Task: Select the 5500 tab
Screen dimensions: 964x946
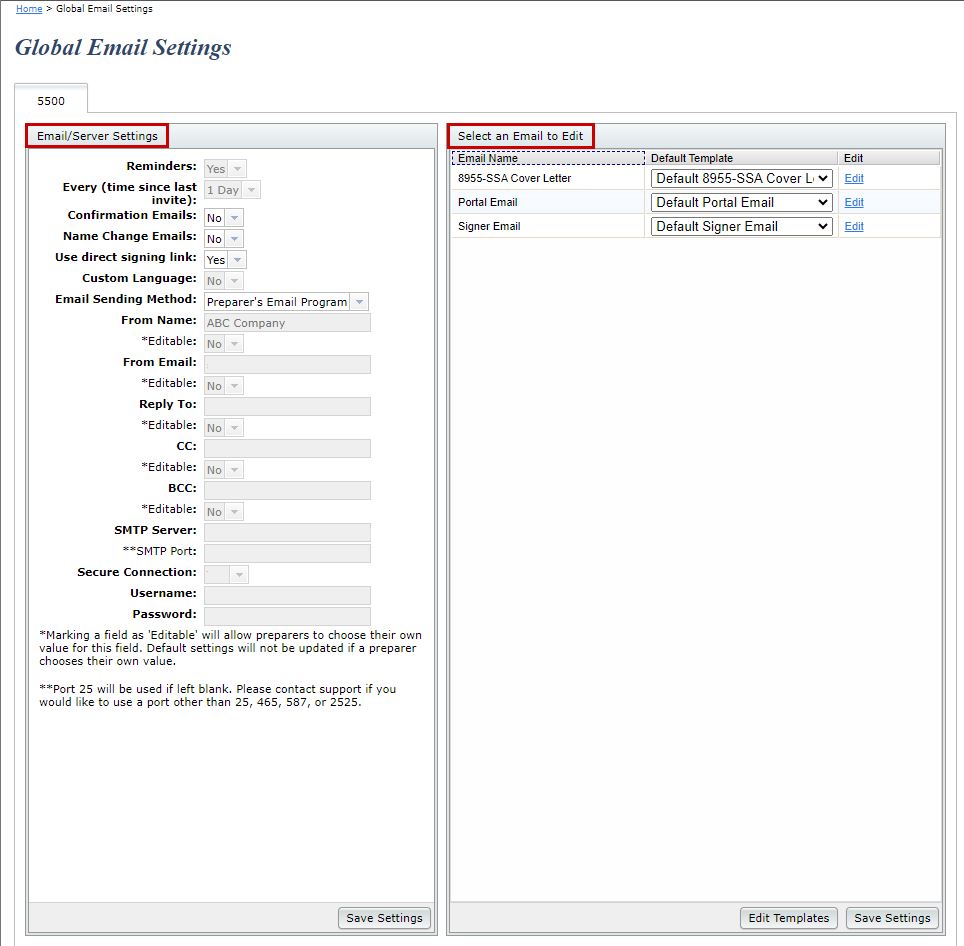Action: (x=50, y=101)
